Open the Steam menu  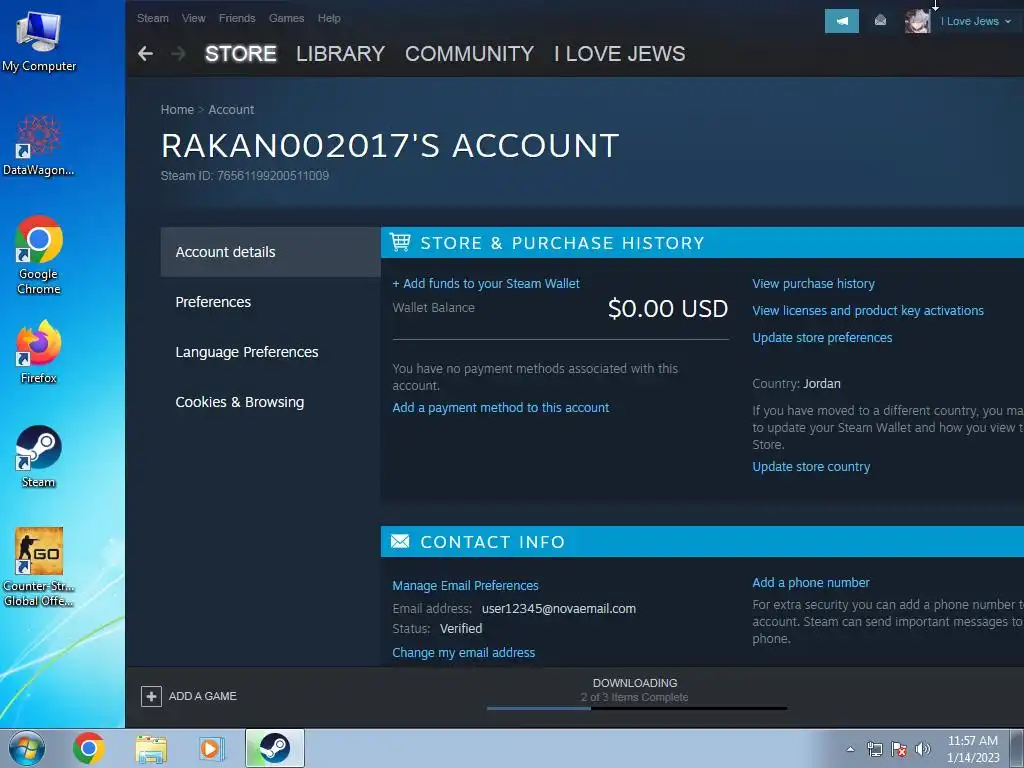pos(153,18)
